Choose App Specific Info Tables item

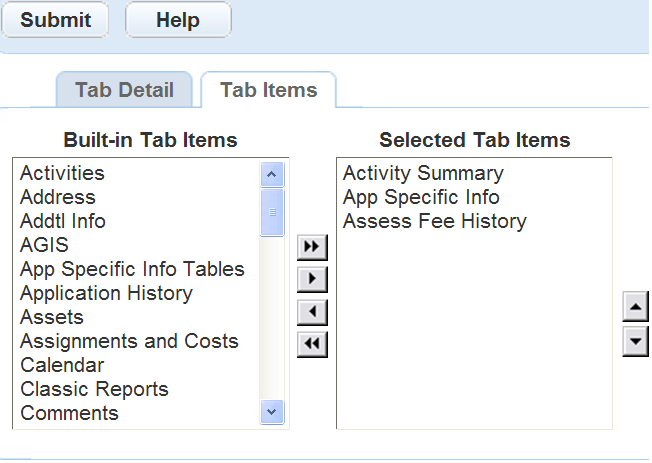[132, 269]
